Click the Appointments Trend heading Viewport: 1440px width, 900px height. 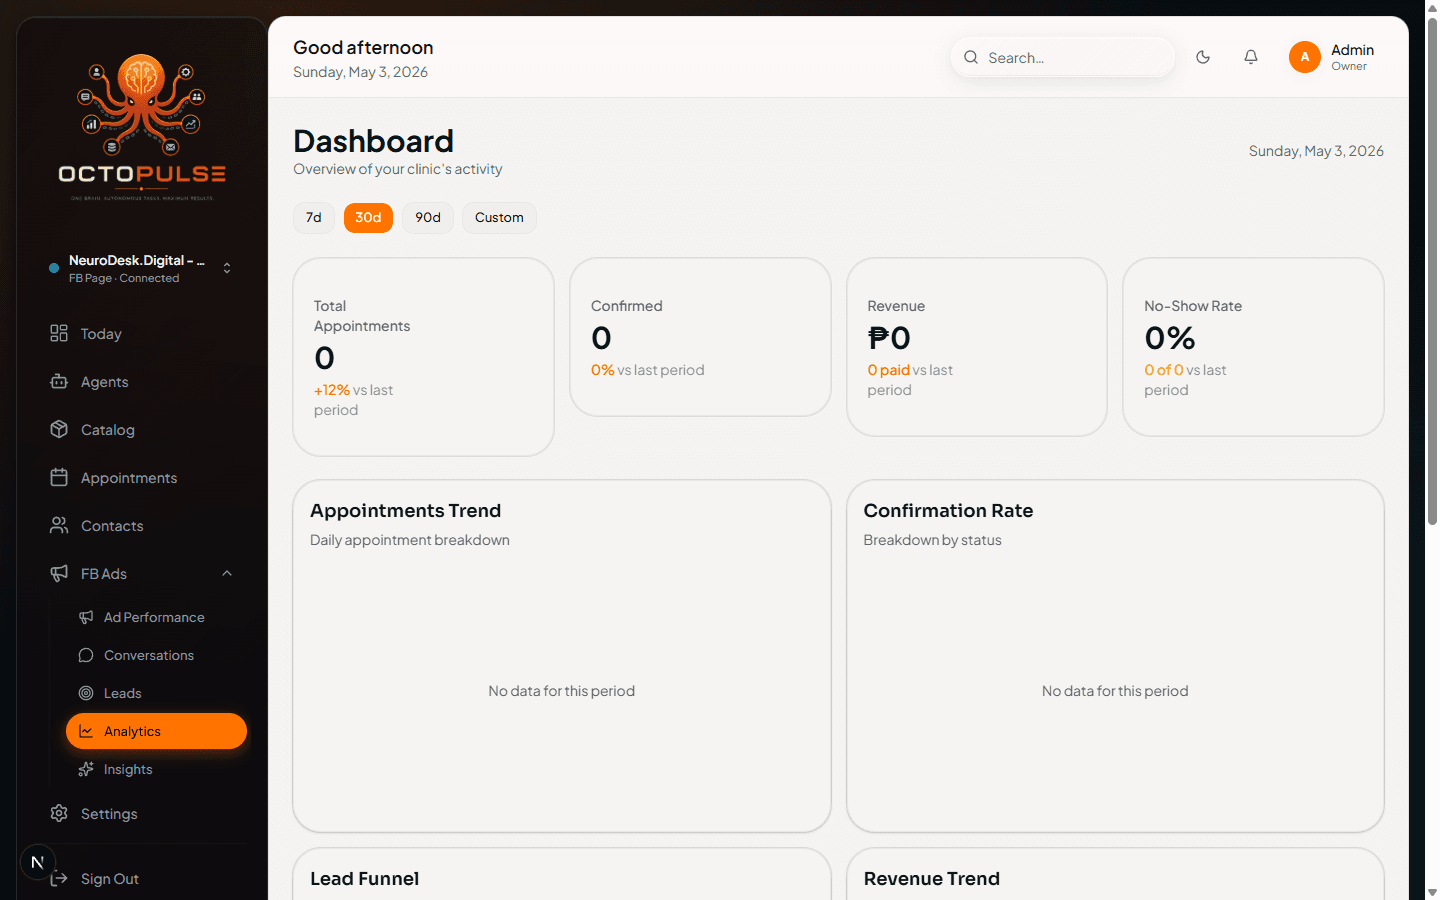(x=405, y=510)
